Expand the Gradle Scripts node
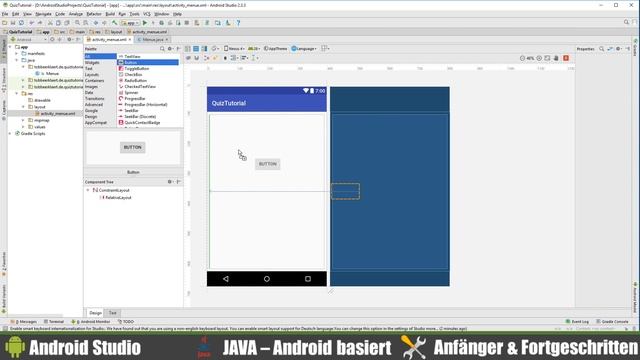640x360 pixels. (x=10, y=133)
